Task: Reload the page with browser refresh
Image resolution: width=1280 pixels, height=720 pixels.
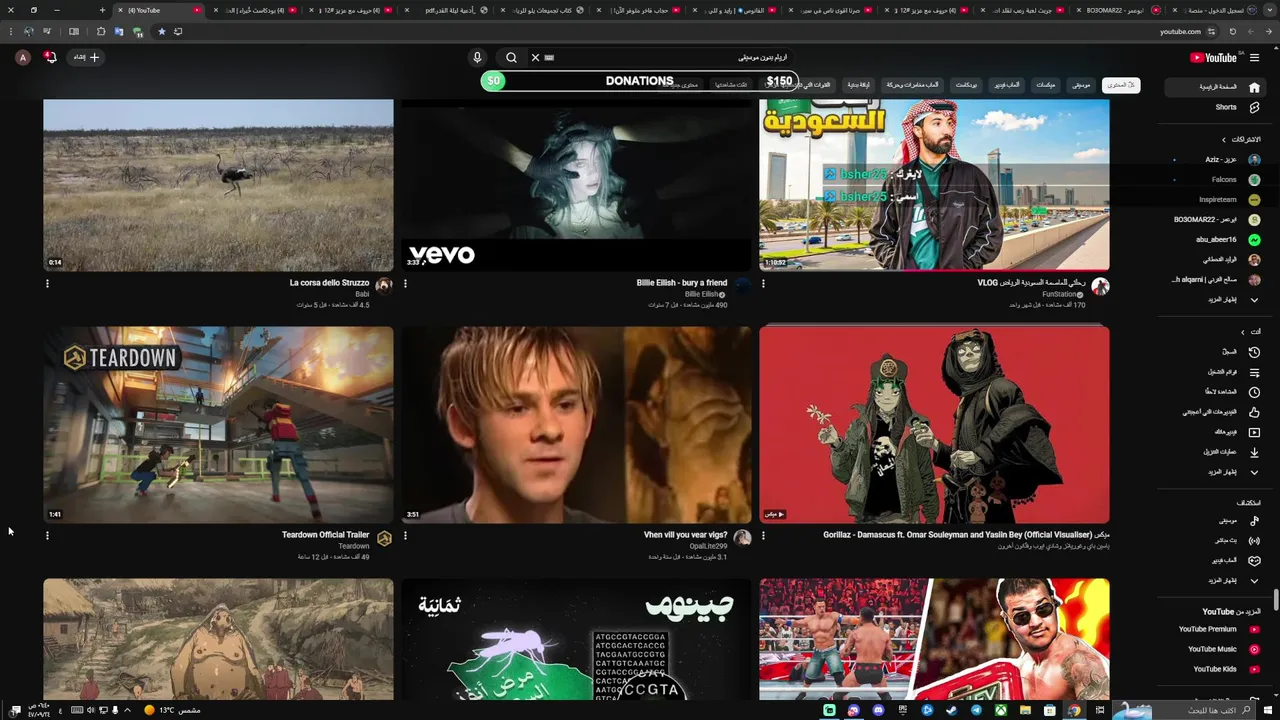Action: point(1233,32)
